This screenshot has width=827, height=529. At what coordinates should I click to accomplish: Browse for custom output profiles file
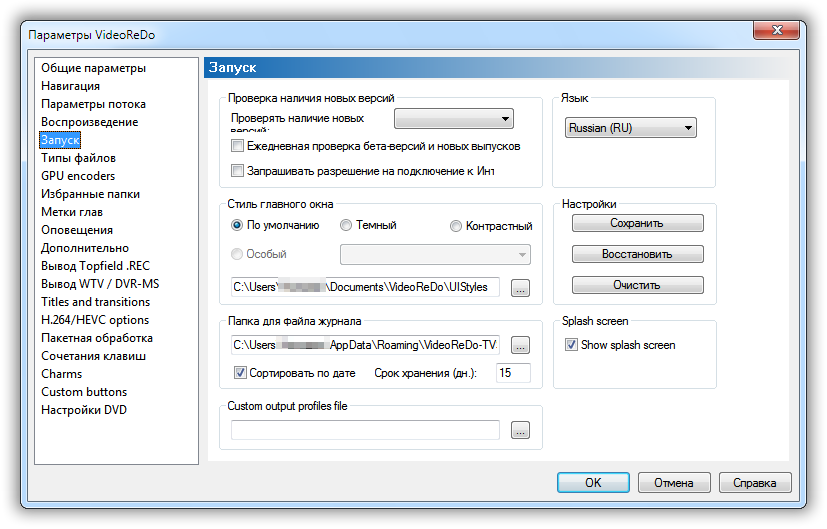coord(521,430)
